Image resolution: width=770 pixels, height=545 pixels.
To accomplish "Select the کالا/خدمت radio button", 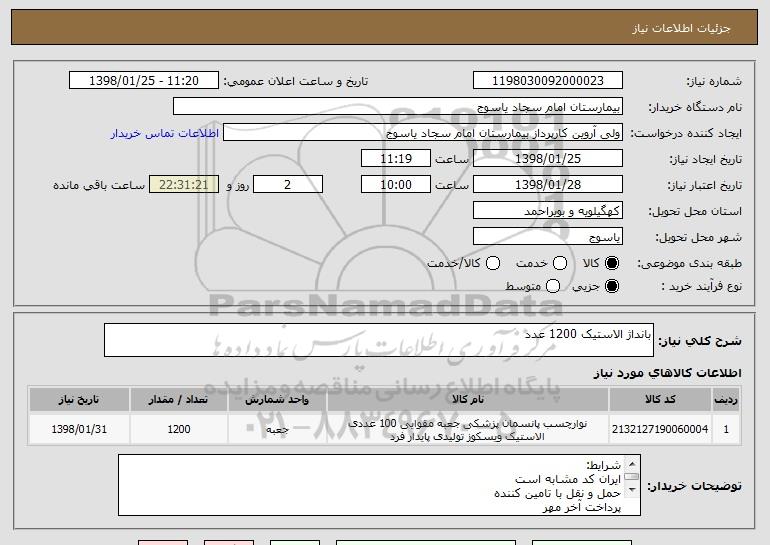I will click(x=493, y=263).
